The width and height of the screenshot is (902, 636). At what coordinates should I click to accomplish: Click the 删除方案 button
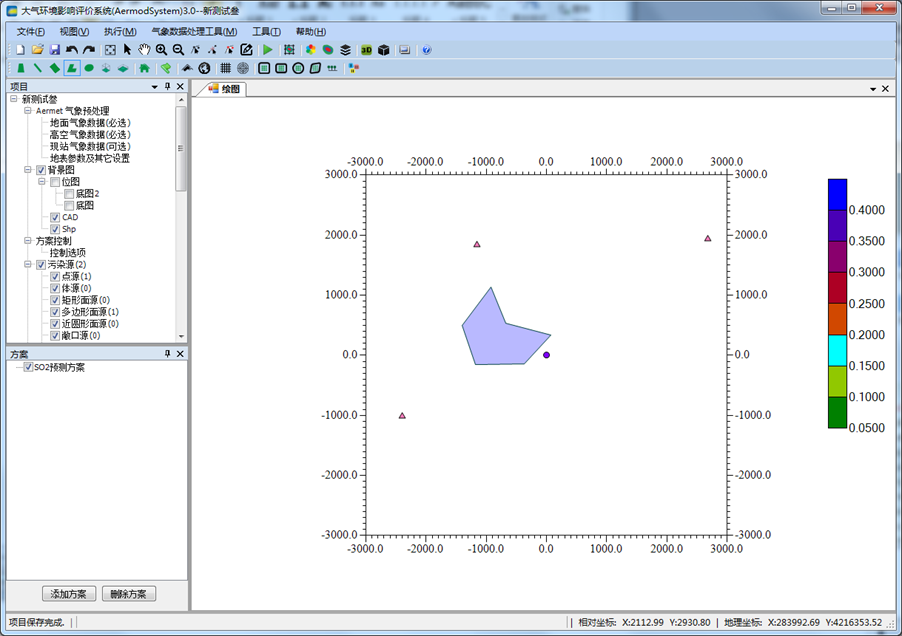[129, 594]
